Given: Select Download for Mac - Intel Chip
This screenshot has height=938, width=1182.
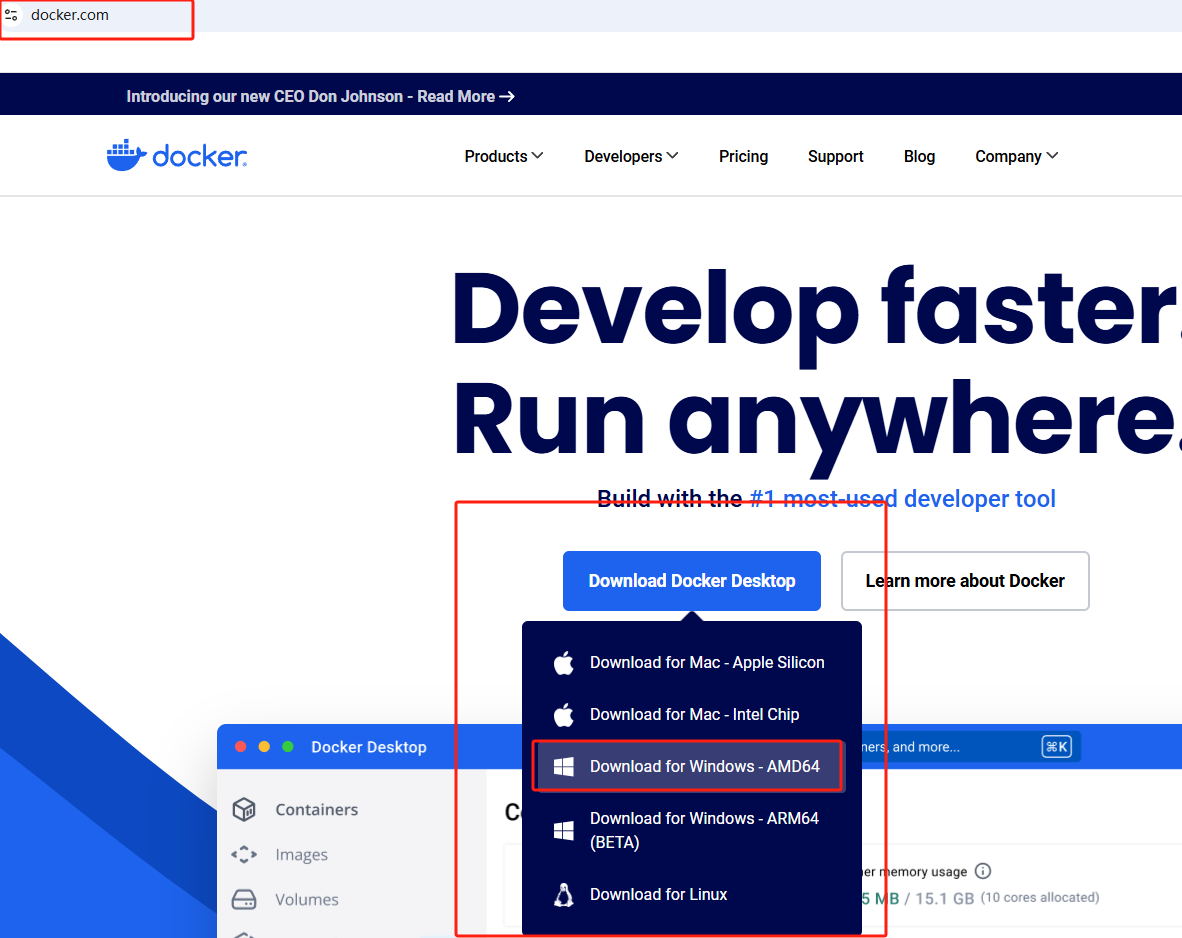Looking at the screenshot, I should click(x=691, y=715).
